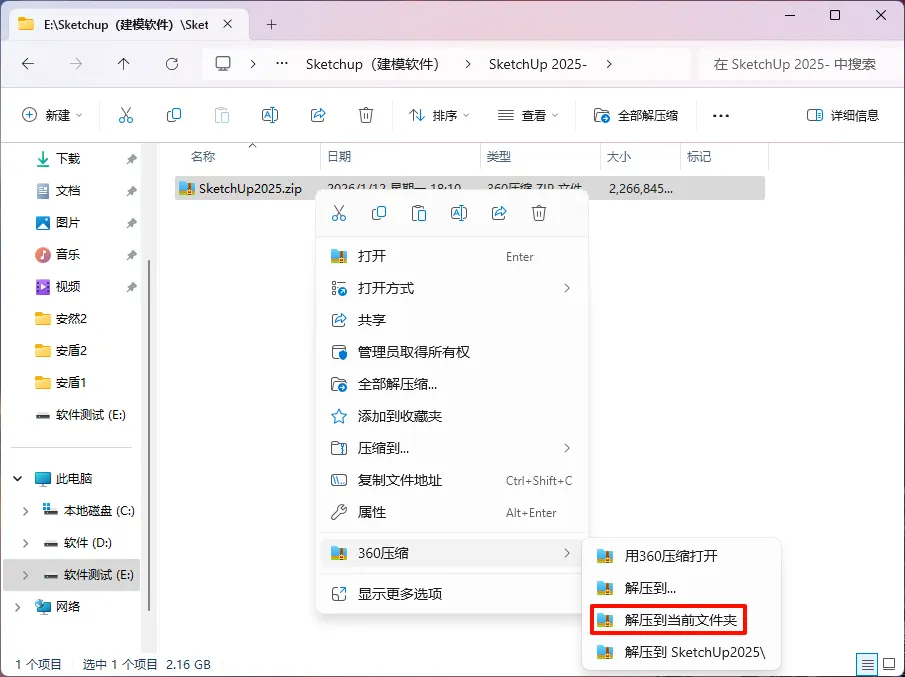Collapse the 此电脑 tree node
Image resolution: width=905 pixels, height=677 pixels.
pyautogui.click(x=18, y=478)
